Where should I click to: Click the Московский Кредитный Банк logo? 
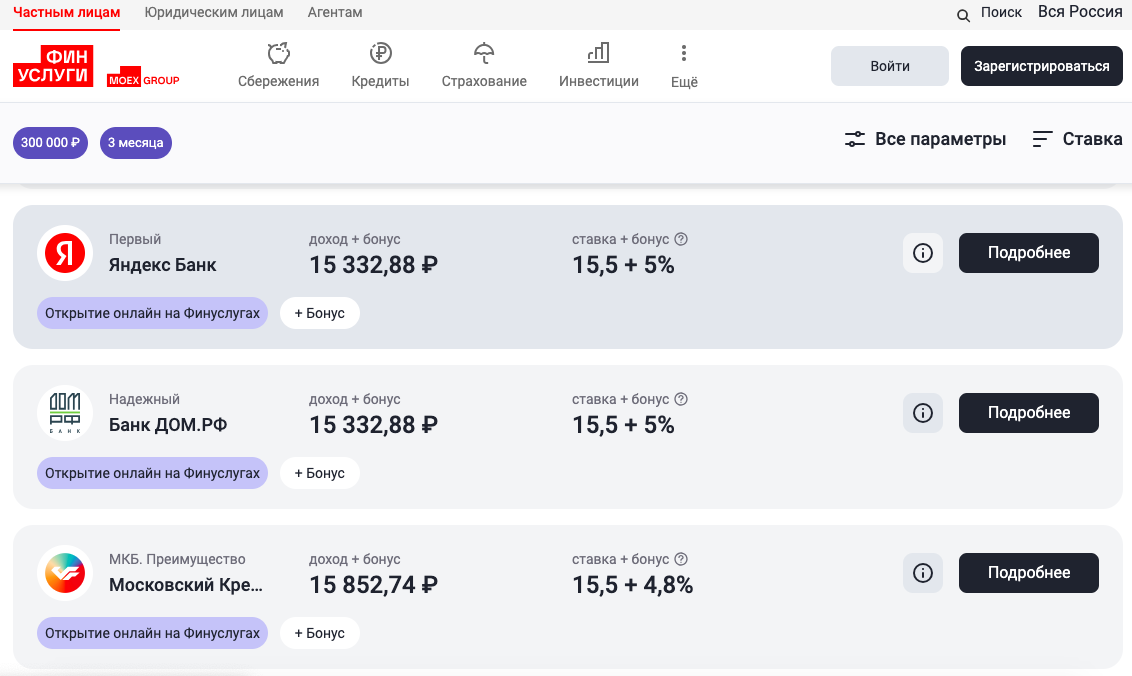tap(65, 573)
